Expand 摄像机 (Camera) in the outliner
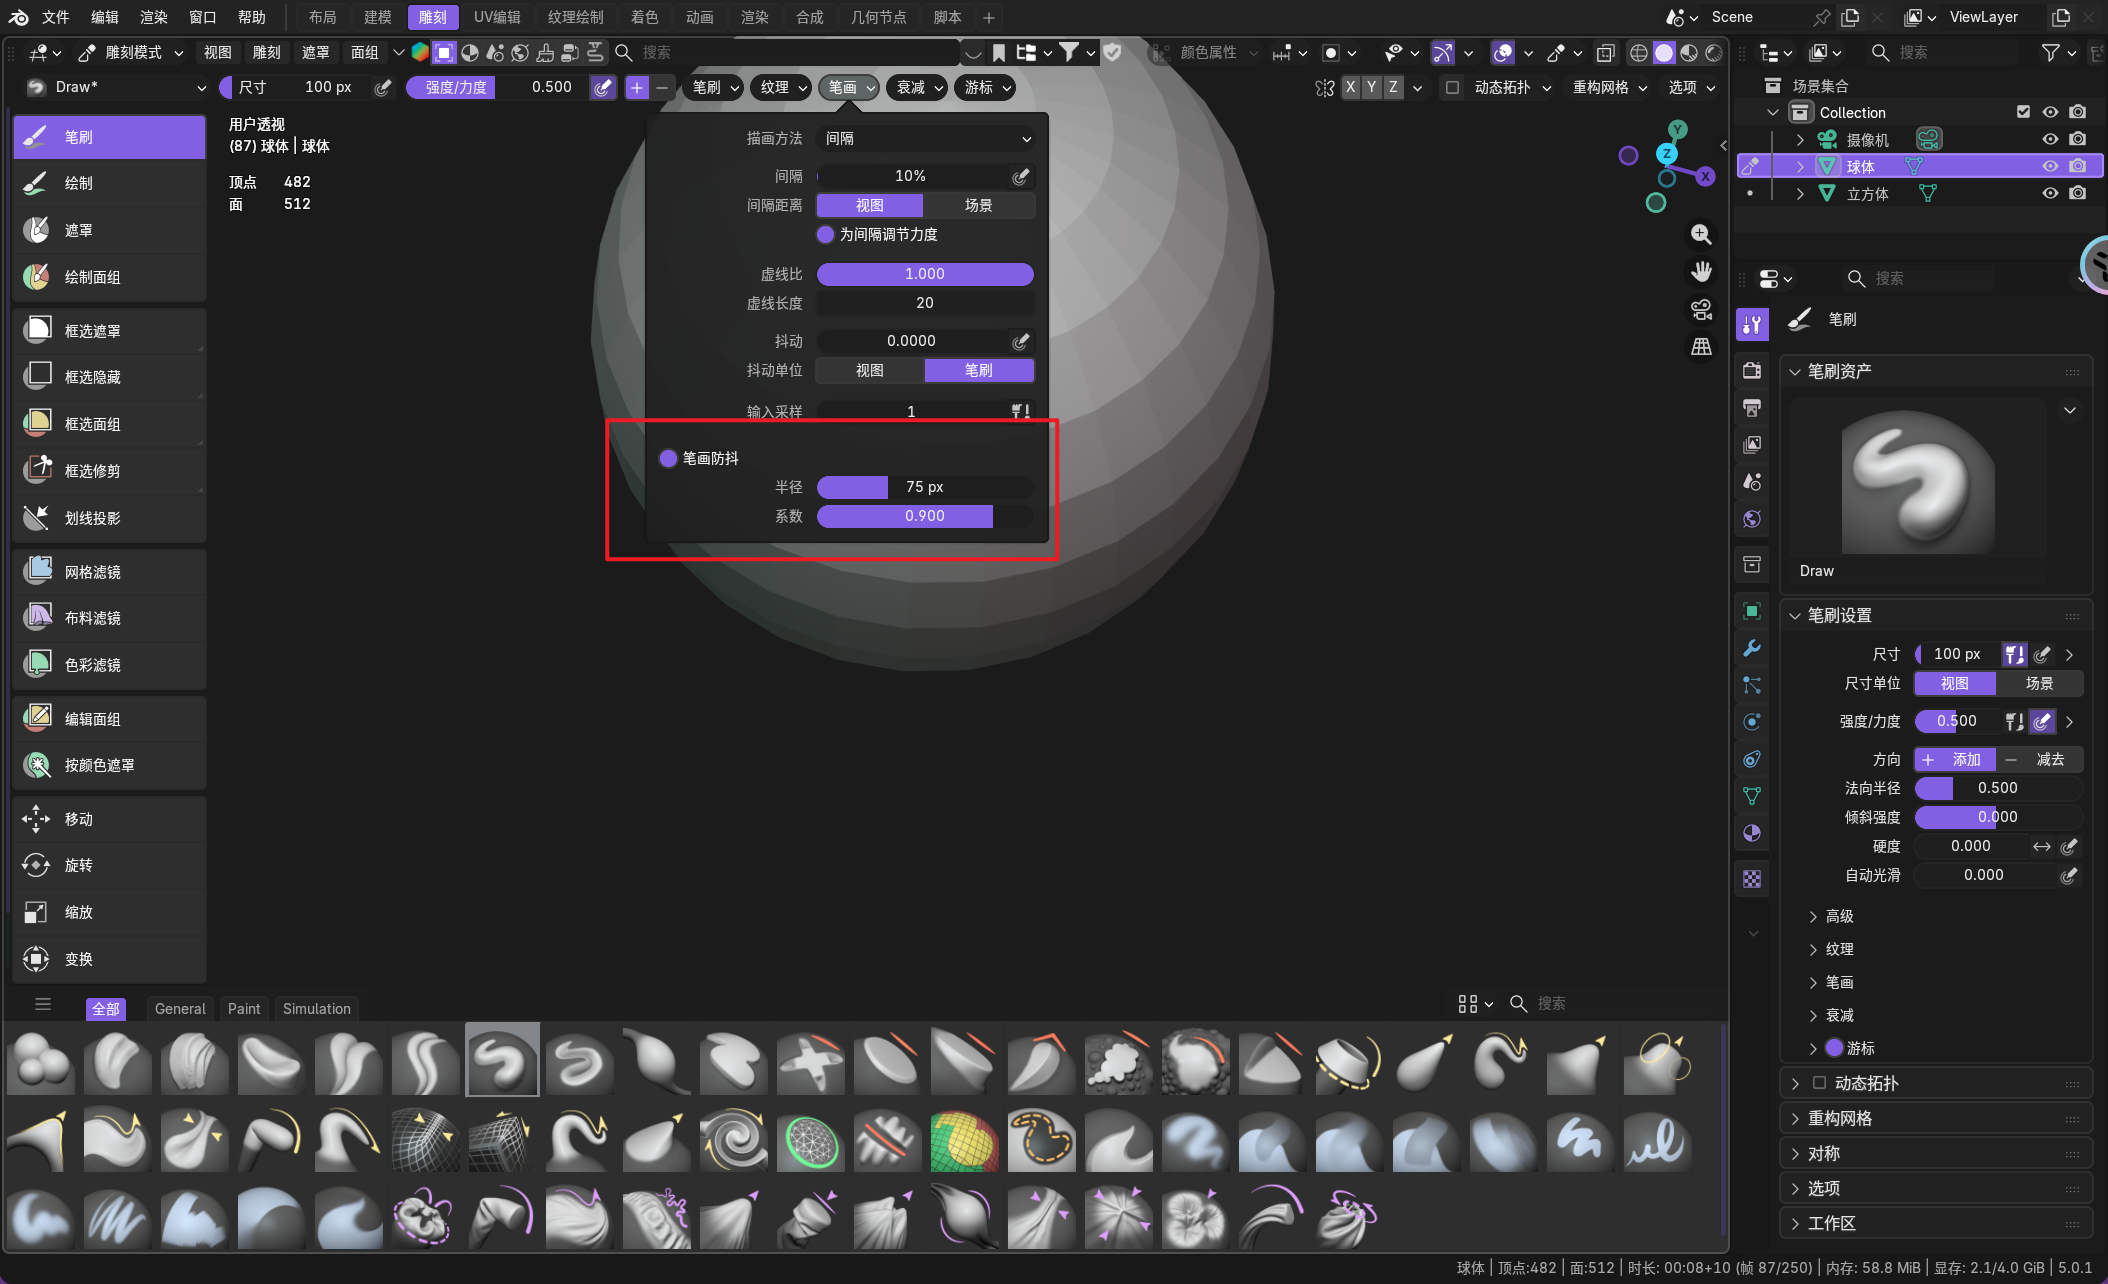2108x1284 pixels. click(x=1800, y=140)
